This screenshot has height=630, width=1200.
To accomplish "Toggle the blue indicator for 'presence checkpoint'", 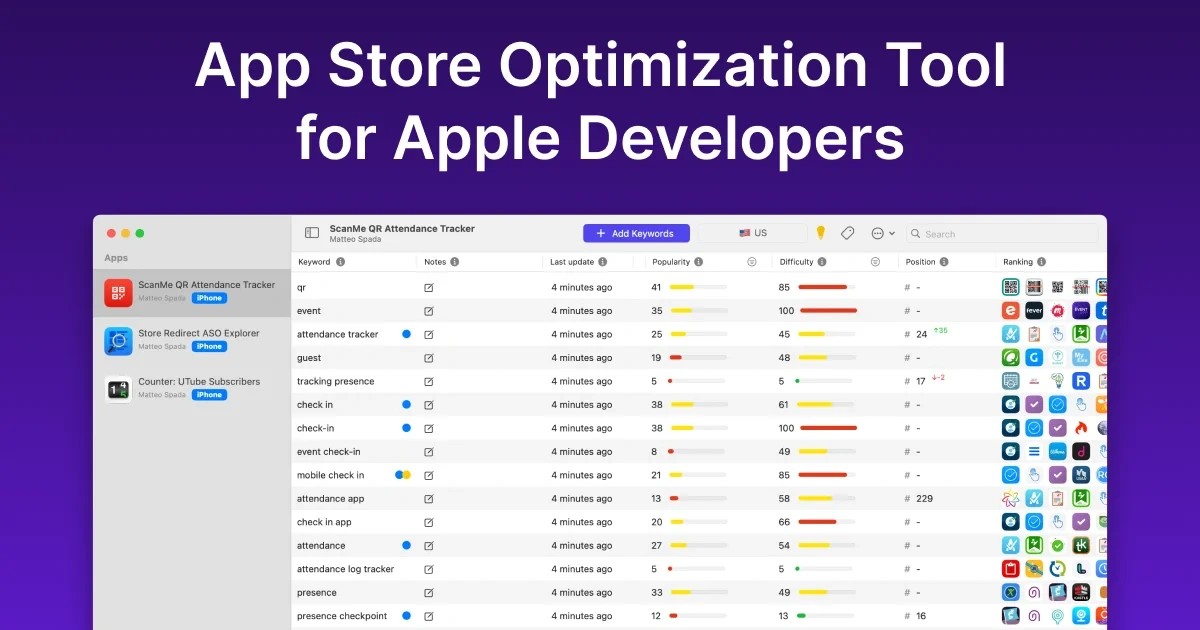I will [x=405, y=615].
